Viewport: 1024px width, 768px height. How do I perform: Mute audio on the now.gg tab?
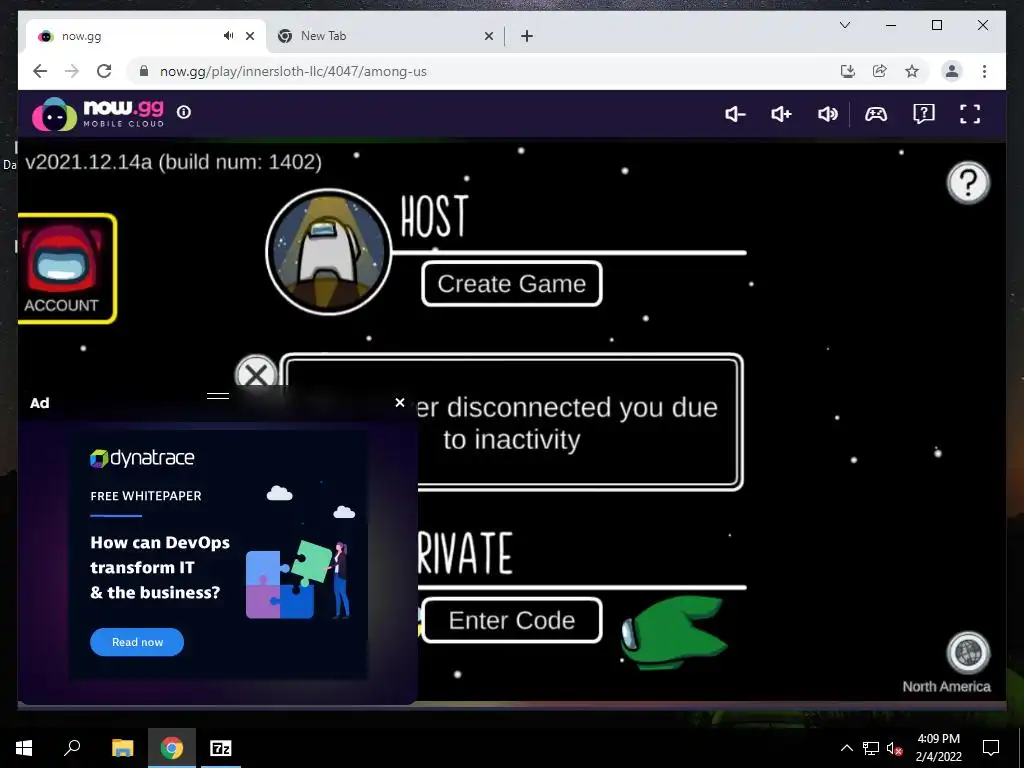click(228, 36)
